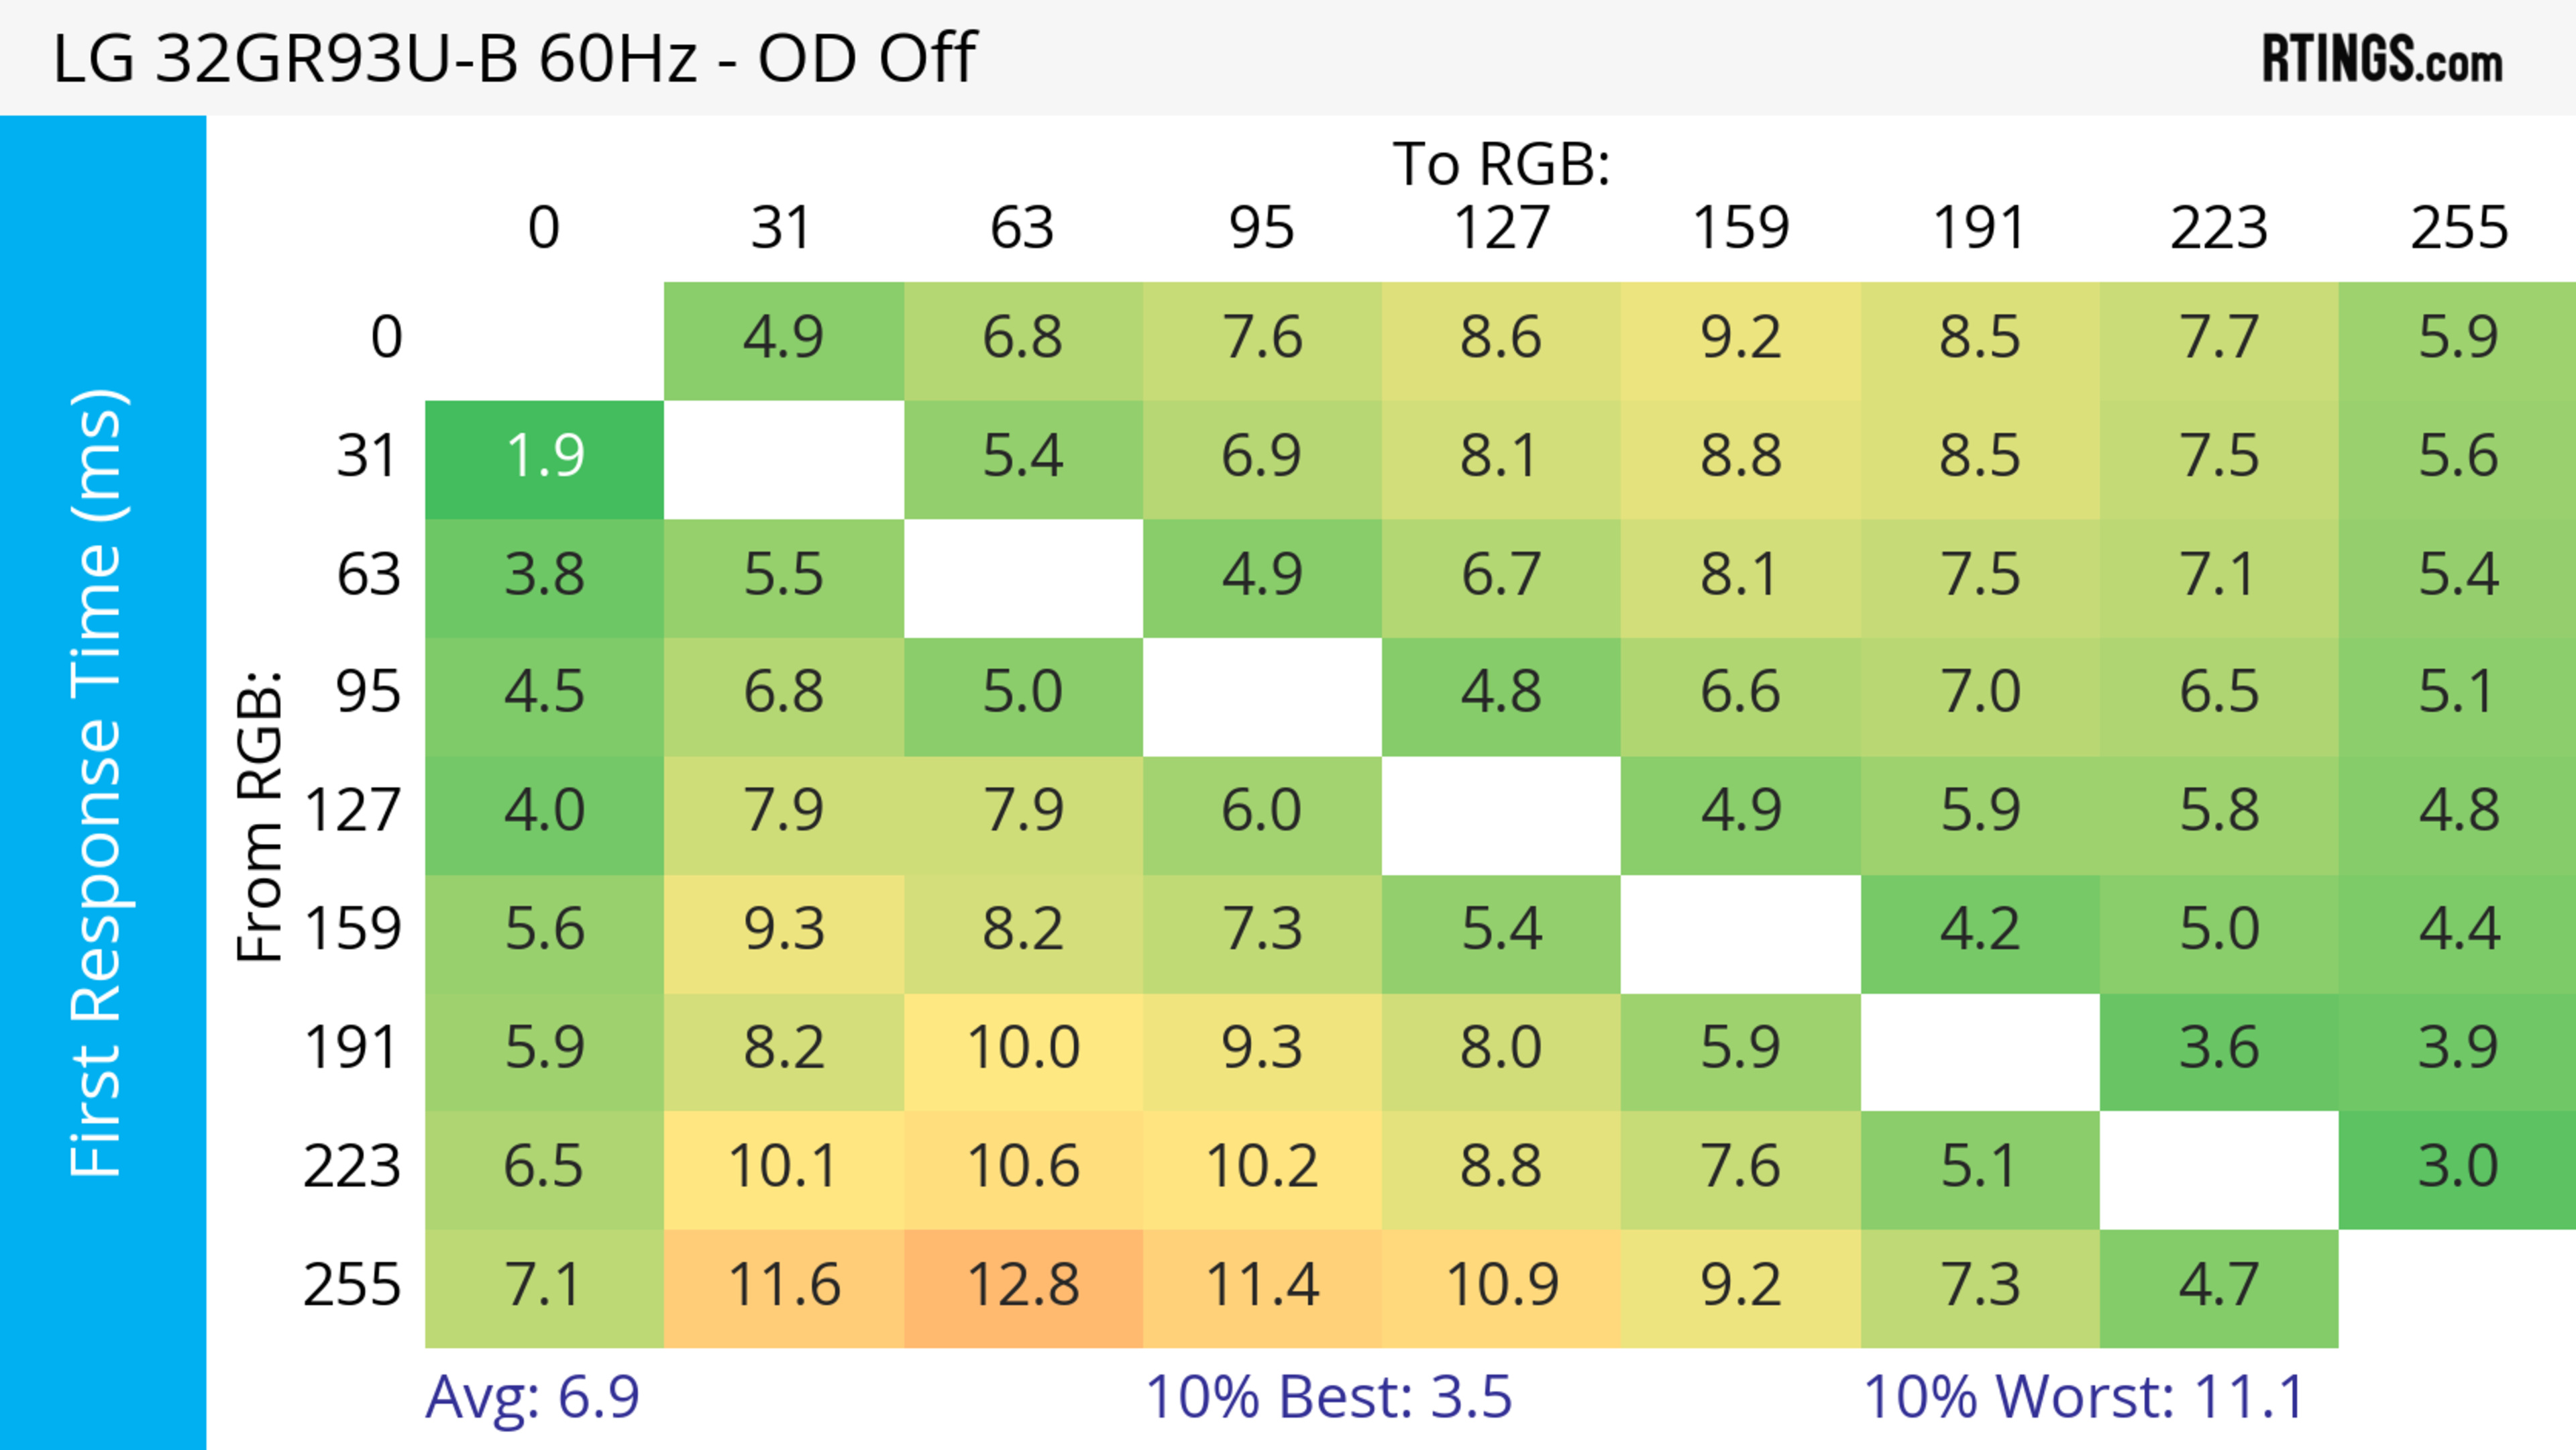Click the 10.6 yellow cell

pos(1023,1167)
